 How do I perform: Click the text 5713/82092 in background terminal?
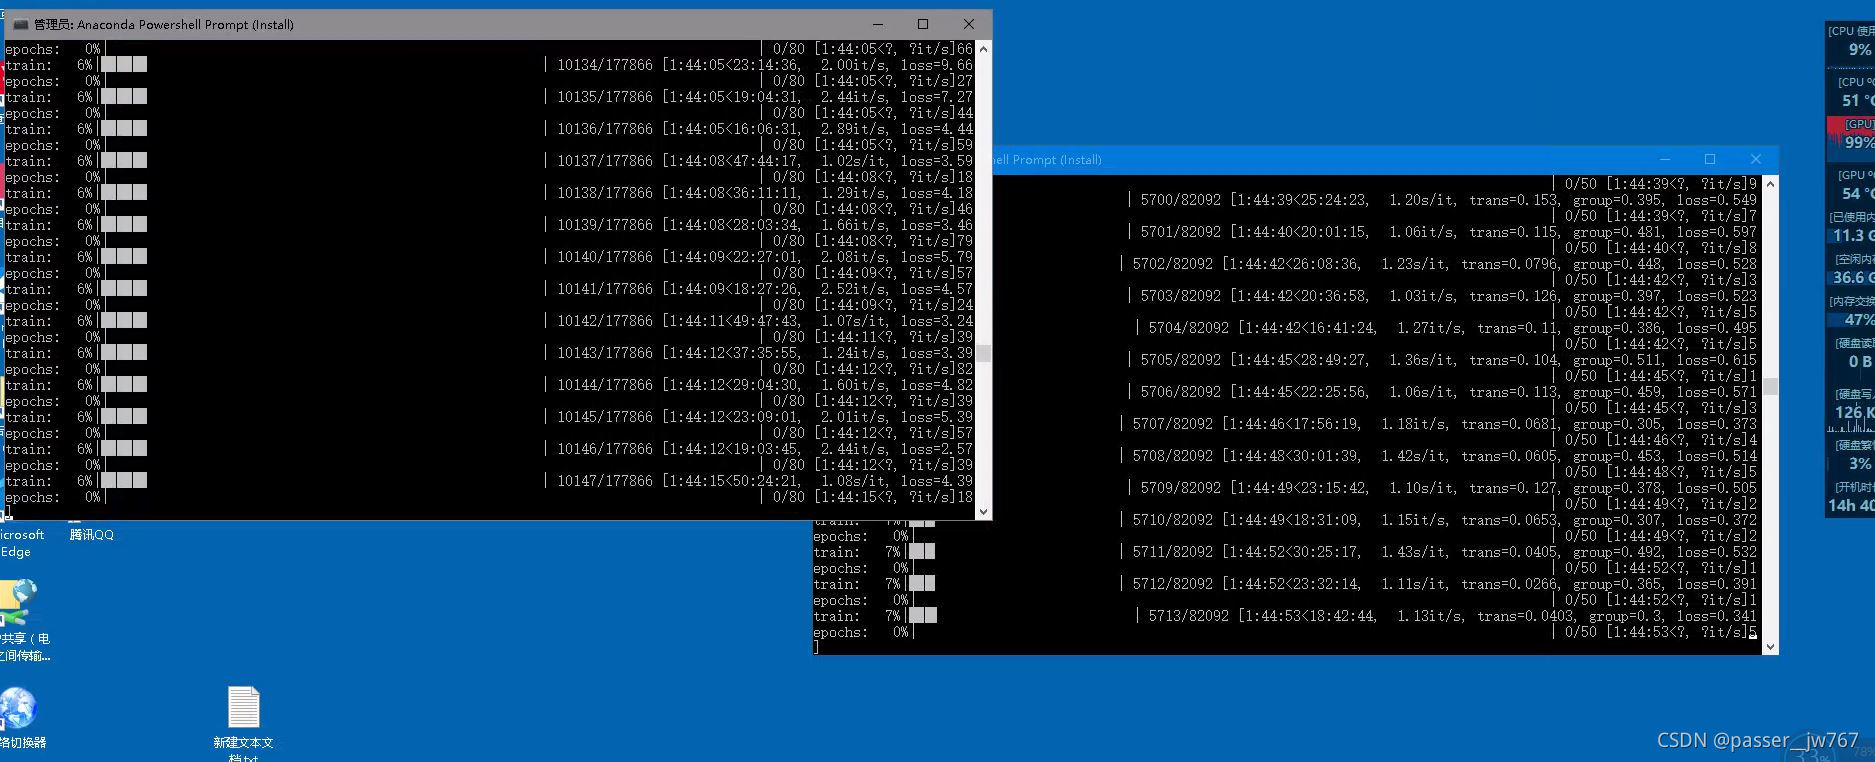point(1189,616)
